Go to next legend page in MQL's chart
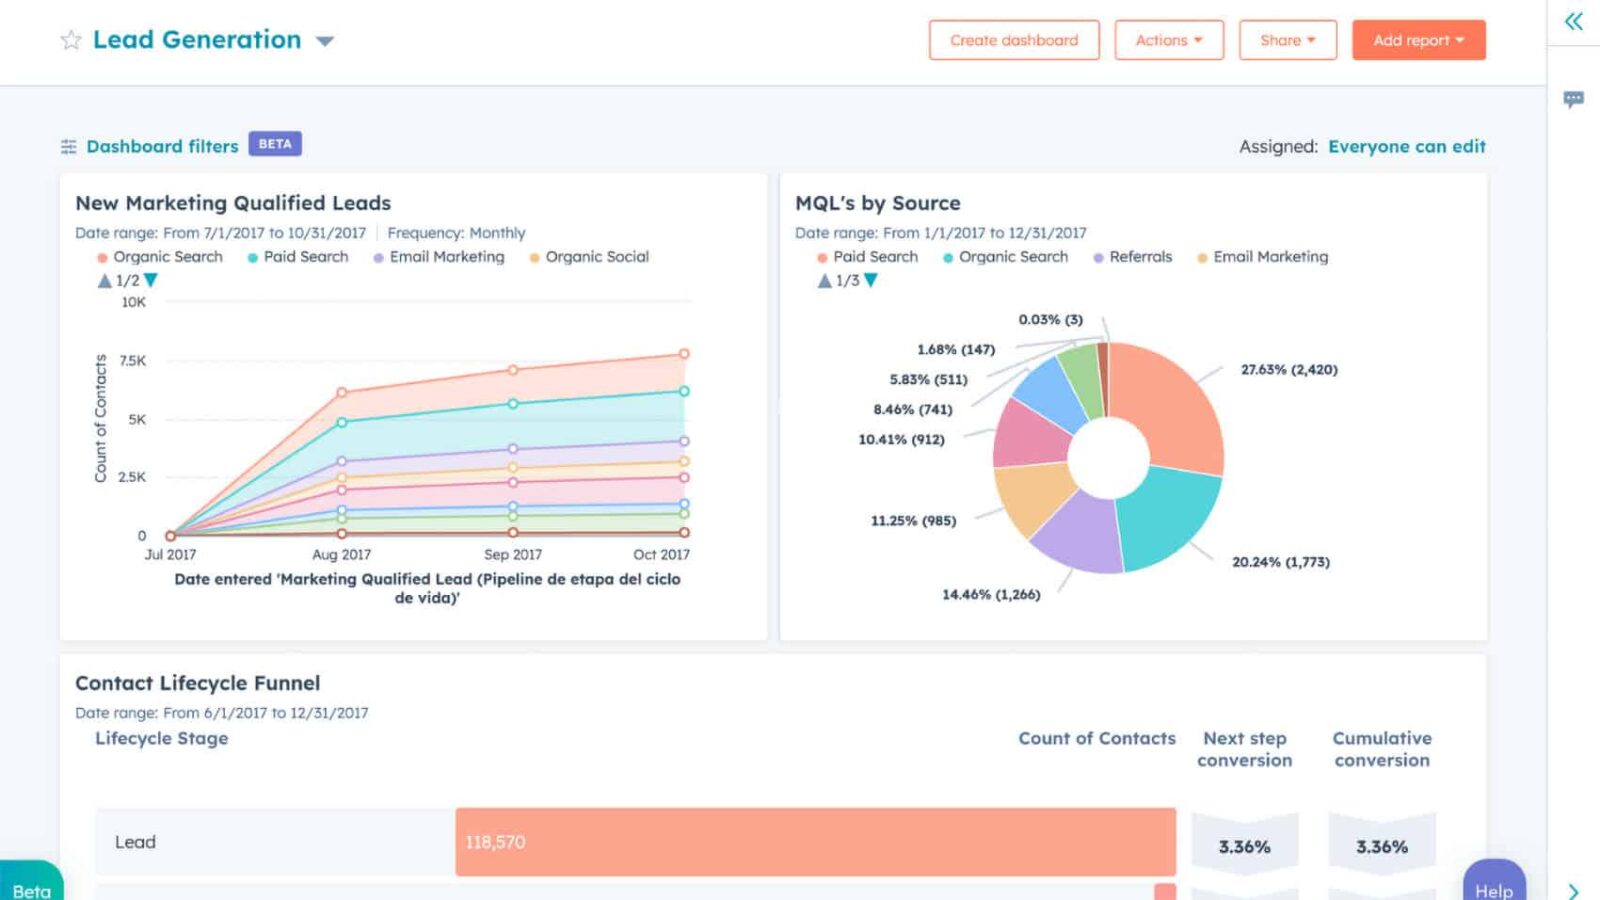This screenshot has height=900, width=1600. tap(871, 281)
